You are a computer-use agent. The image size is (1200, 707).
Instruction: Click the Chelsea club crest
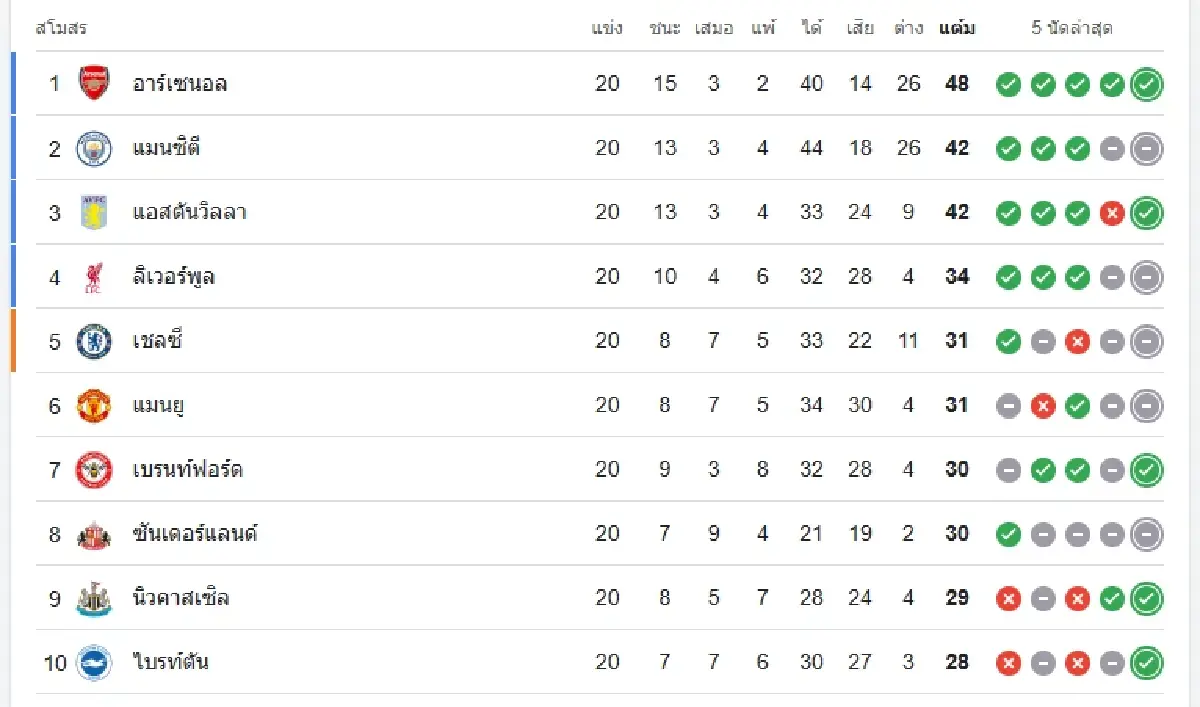tap(95, 341)
